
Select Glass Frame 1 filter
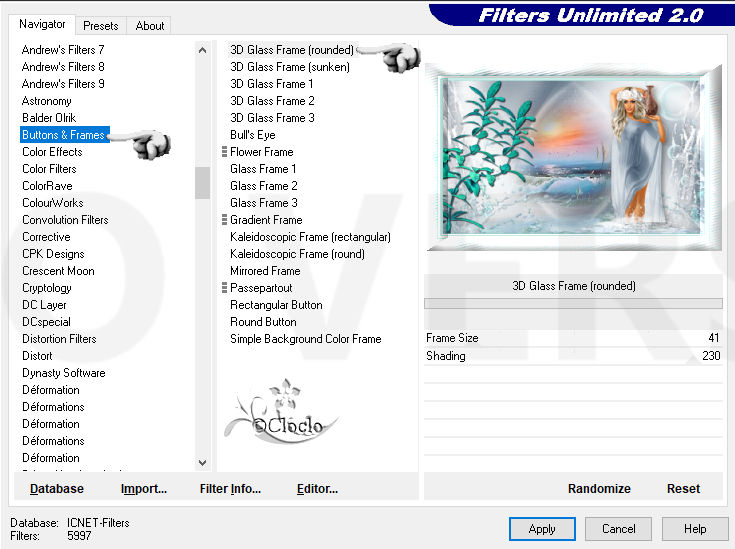coord(263,169)
